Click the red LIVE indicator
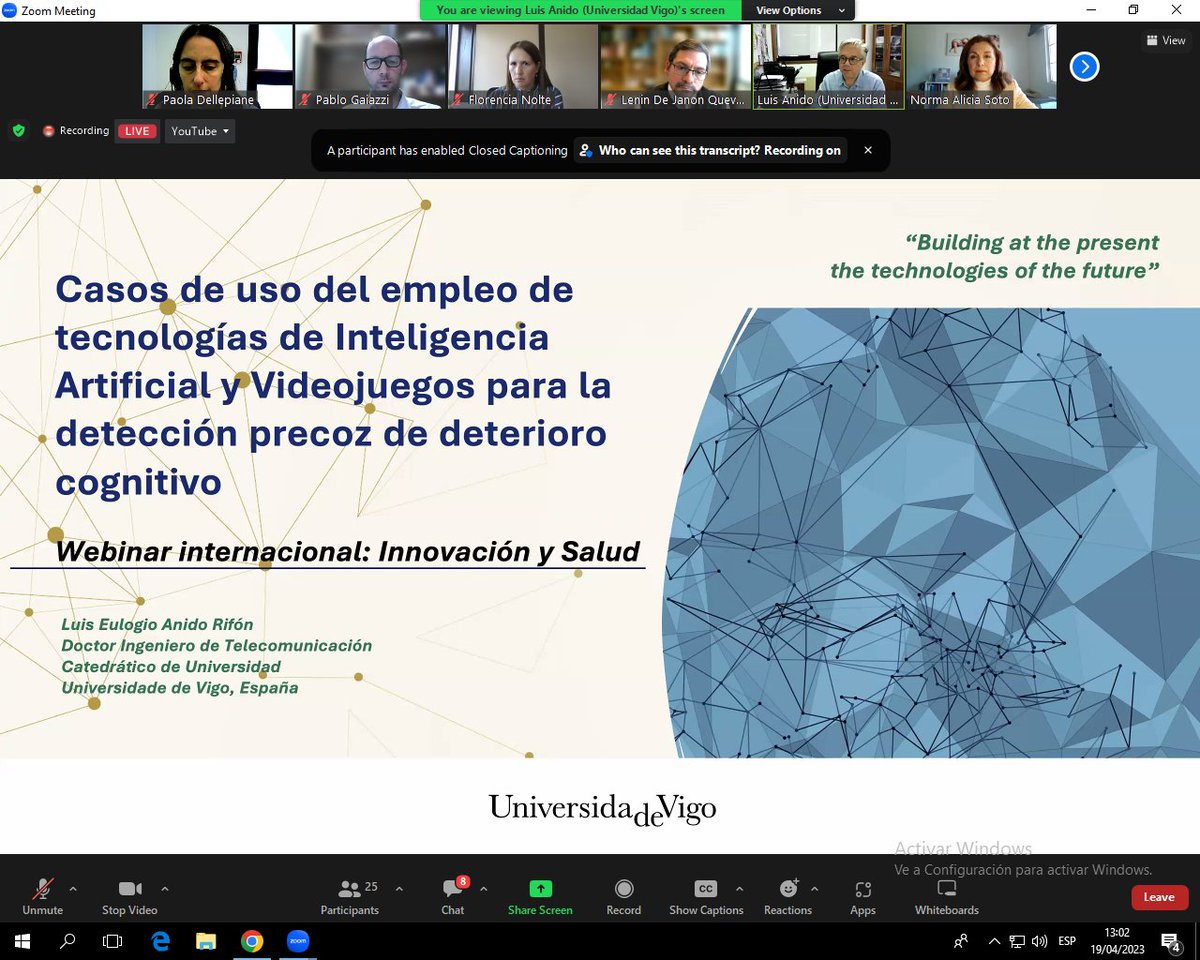This screenshot has width=1200, height=960. (x=137, y=131)
